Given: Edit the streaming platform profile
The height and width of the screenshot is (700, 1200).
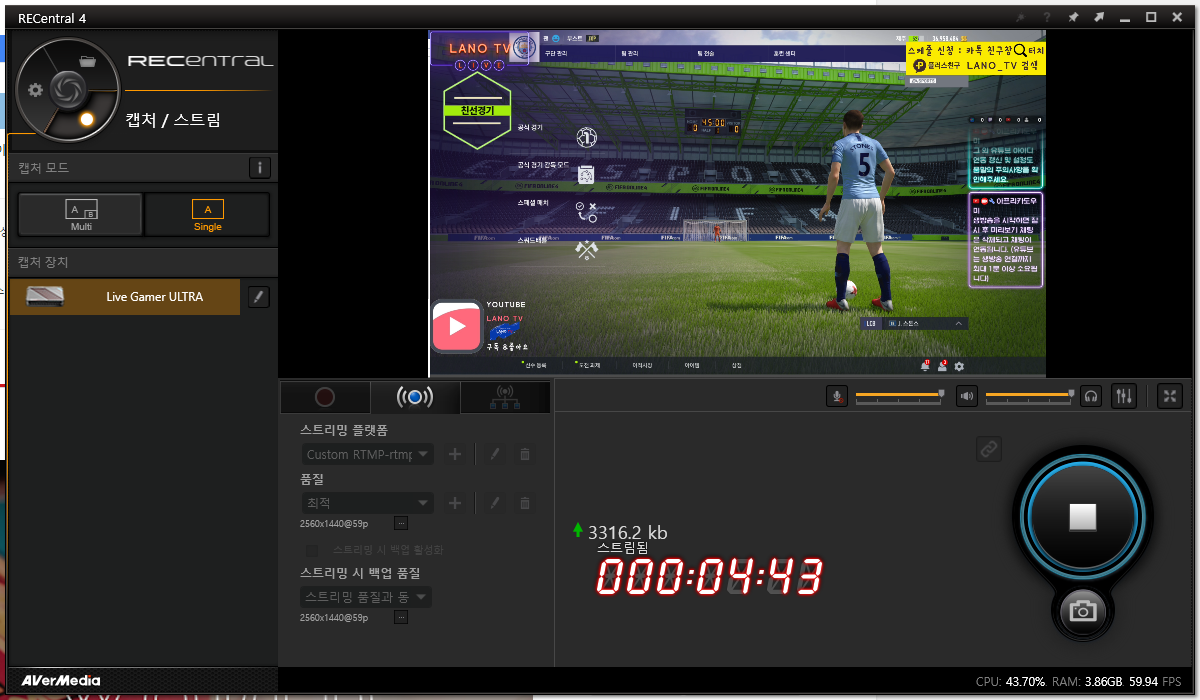Looking at the screenshot, I should point(494,454).
